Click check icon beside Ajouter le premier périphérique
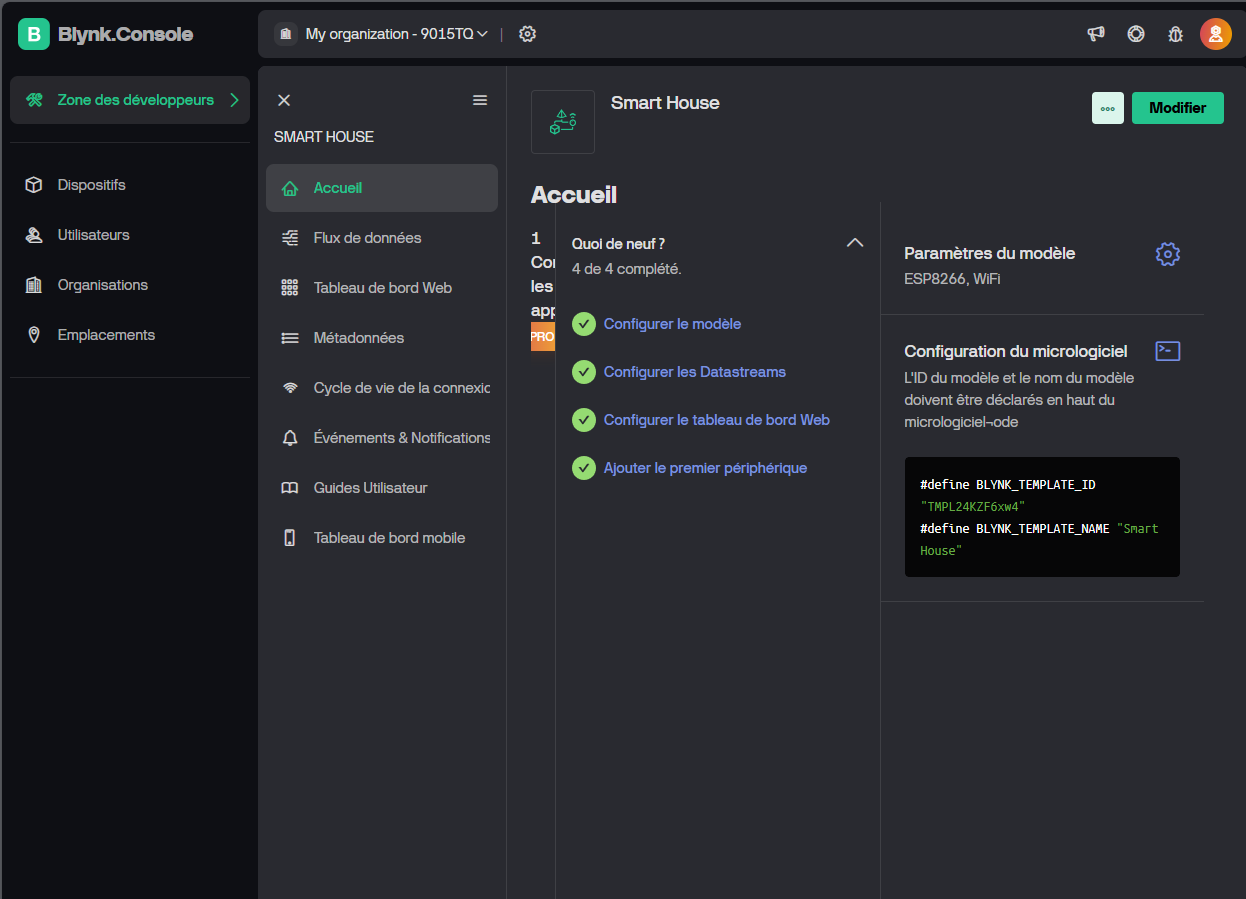 [584, 468]
